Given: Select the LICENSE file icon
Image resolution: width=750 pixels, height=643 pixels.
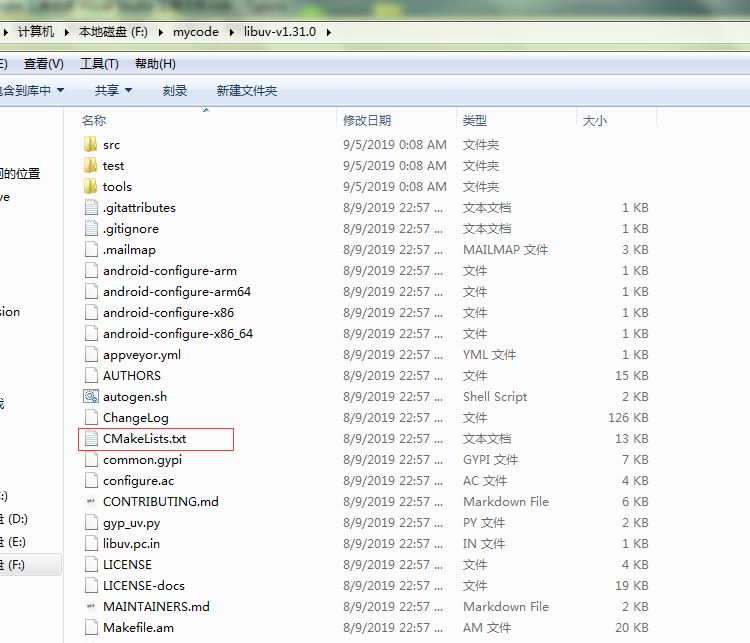Looking at the screenshot, I should coord(90,565).
